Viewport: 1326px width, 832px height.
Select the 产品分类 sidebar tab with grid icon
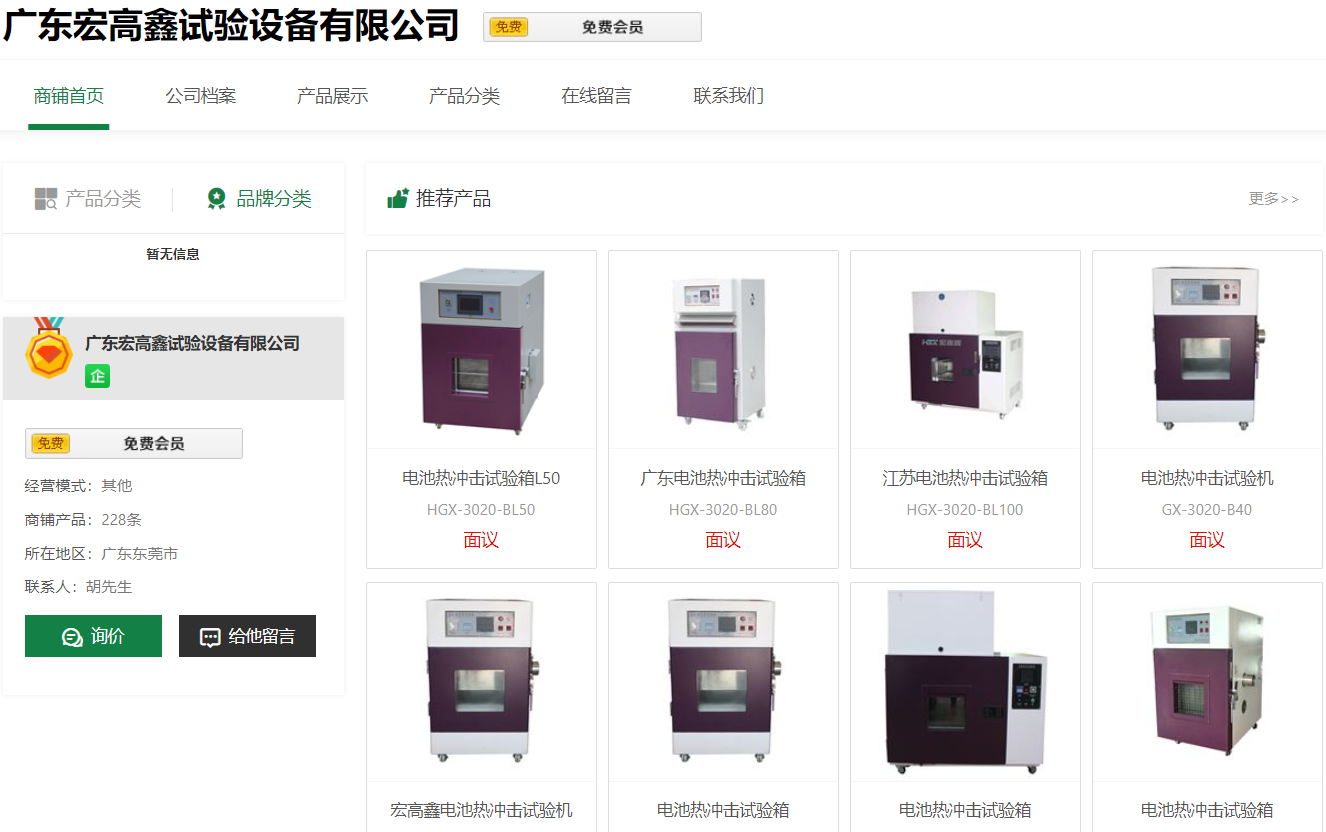[87, 199]
